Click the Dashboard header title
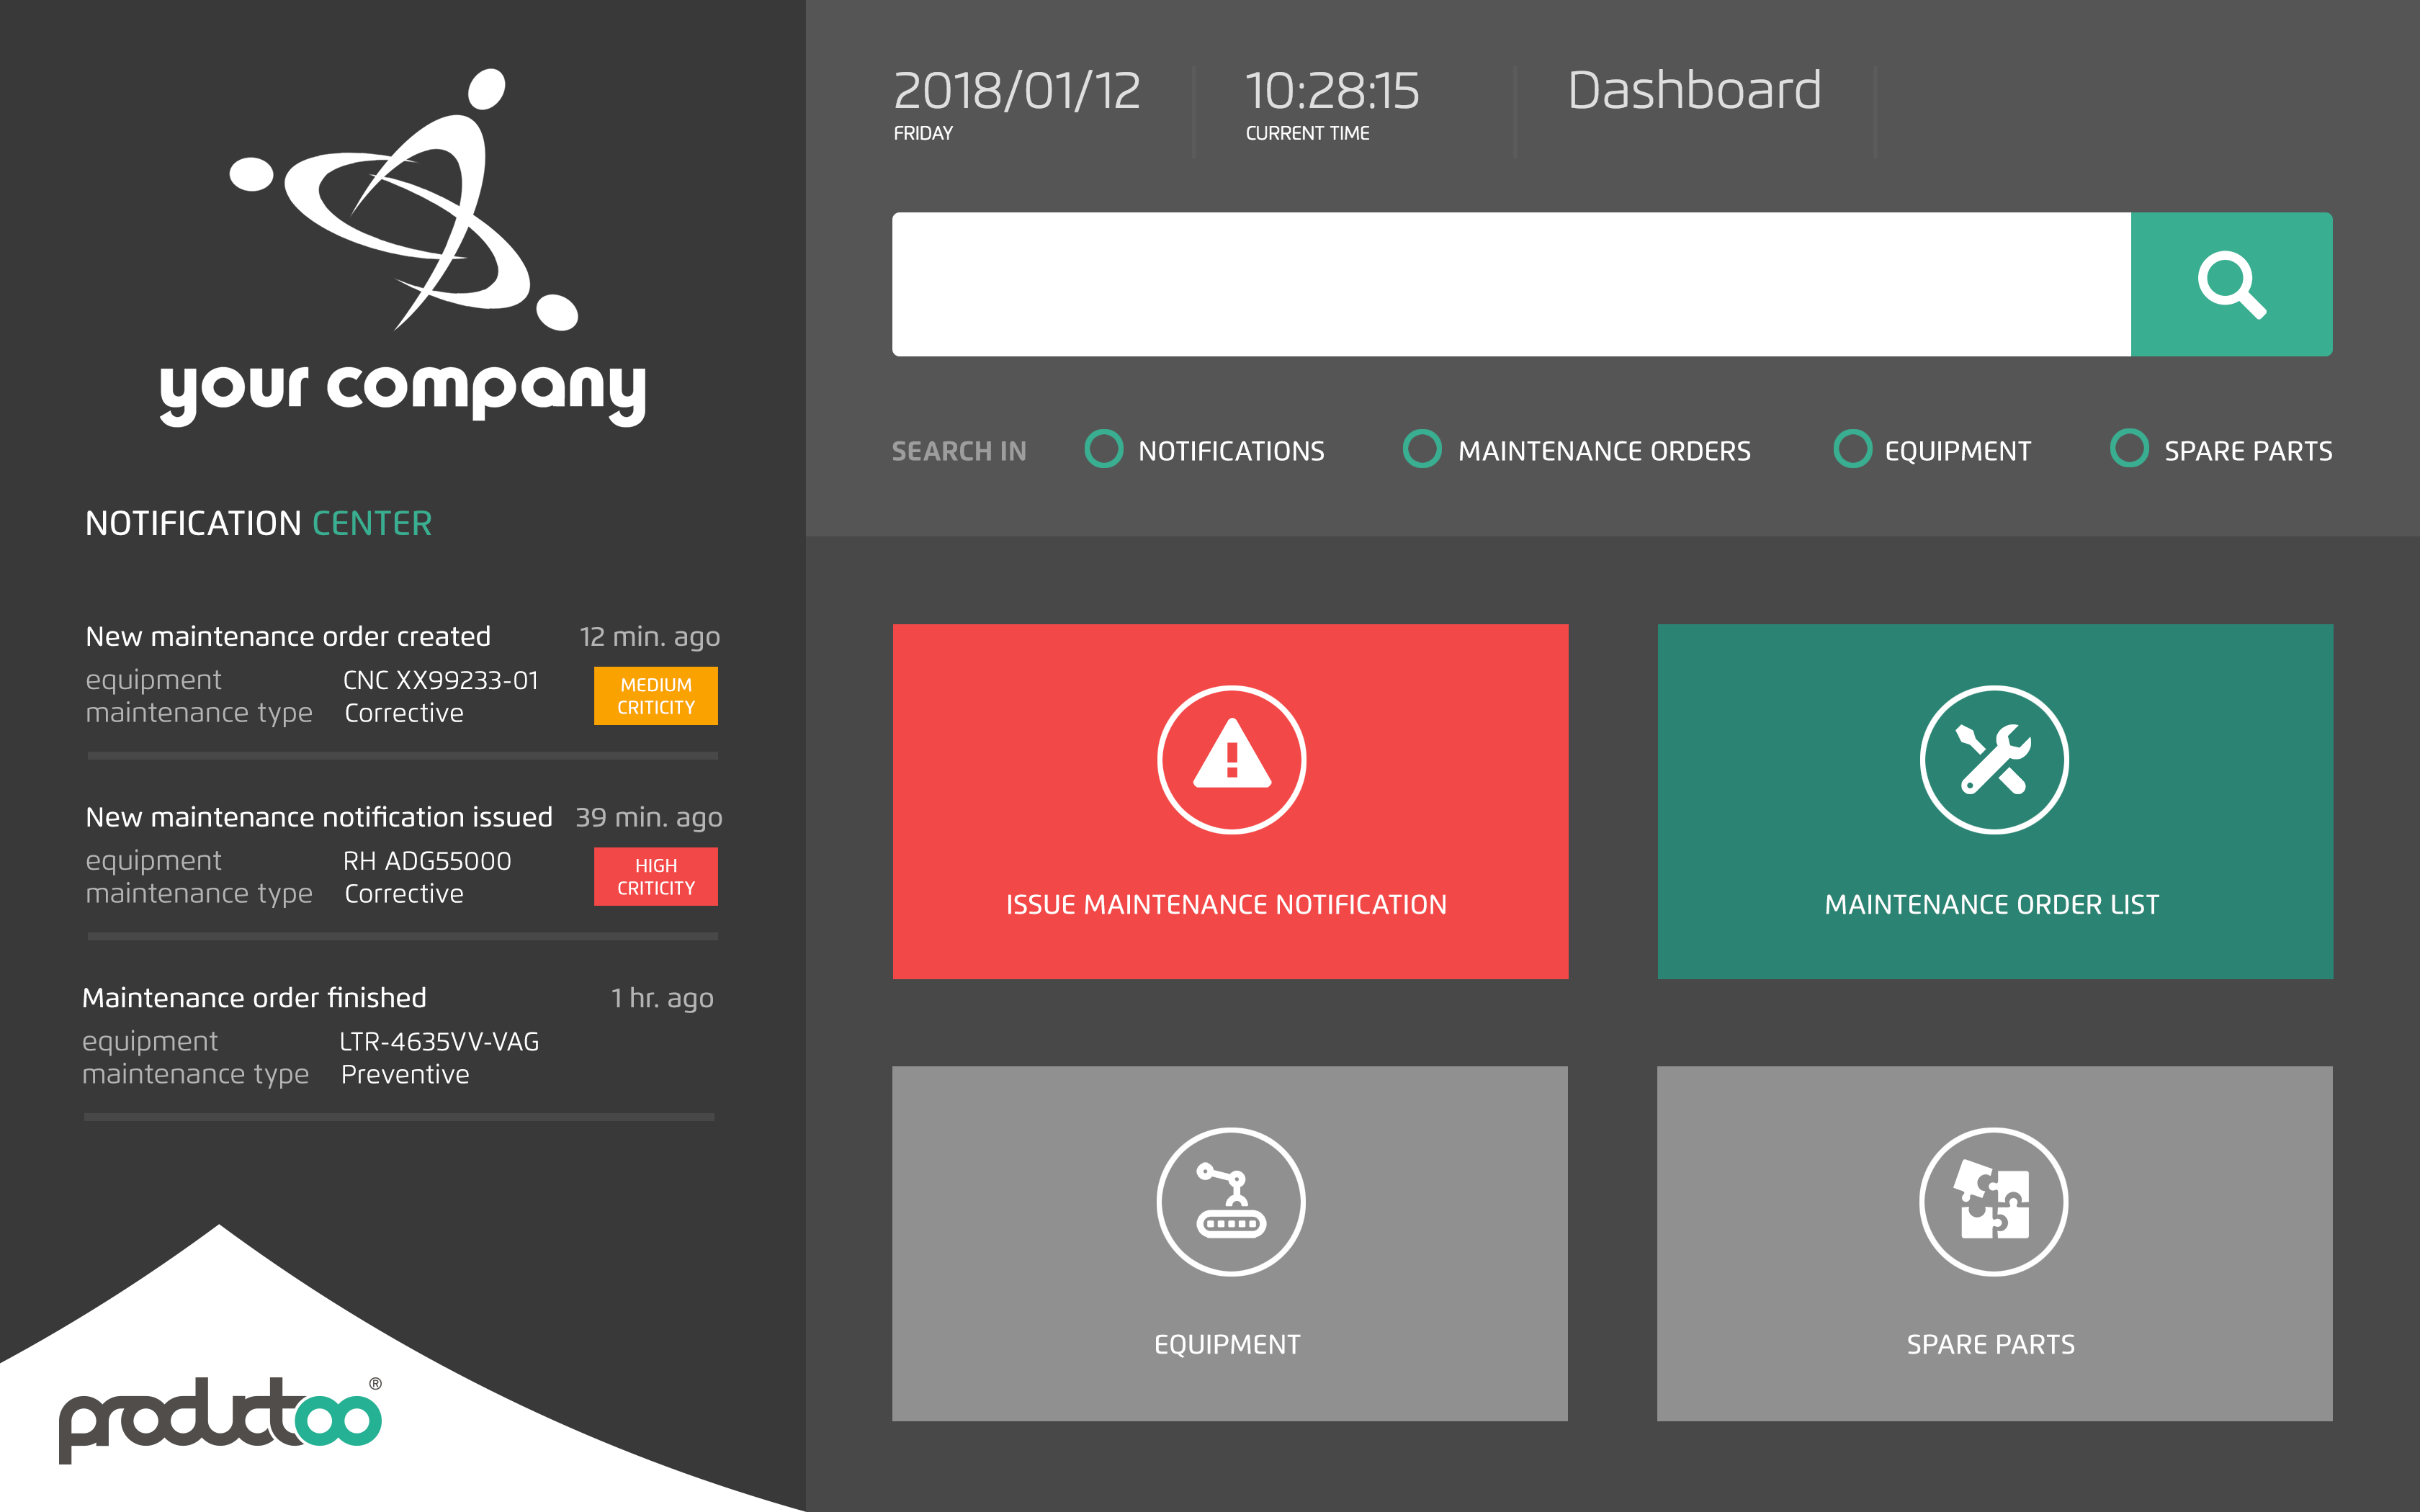Screen dimensions: 2420x1512 [1694, 92]
